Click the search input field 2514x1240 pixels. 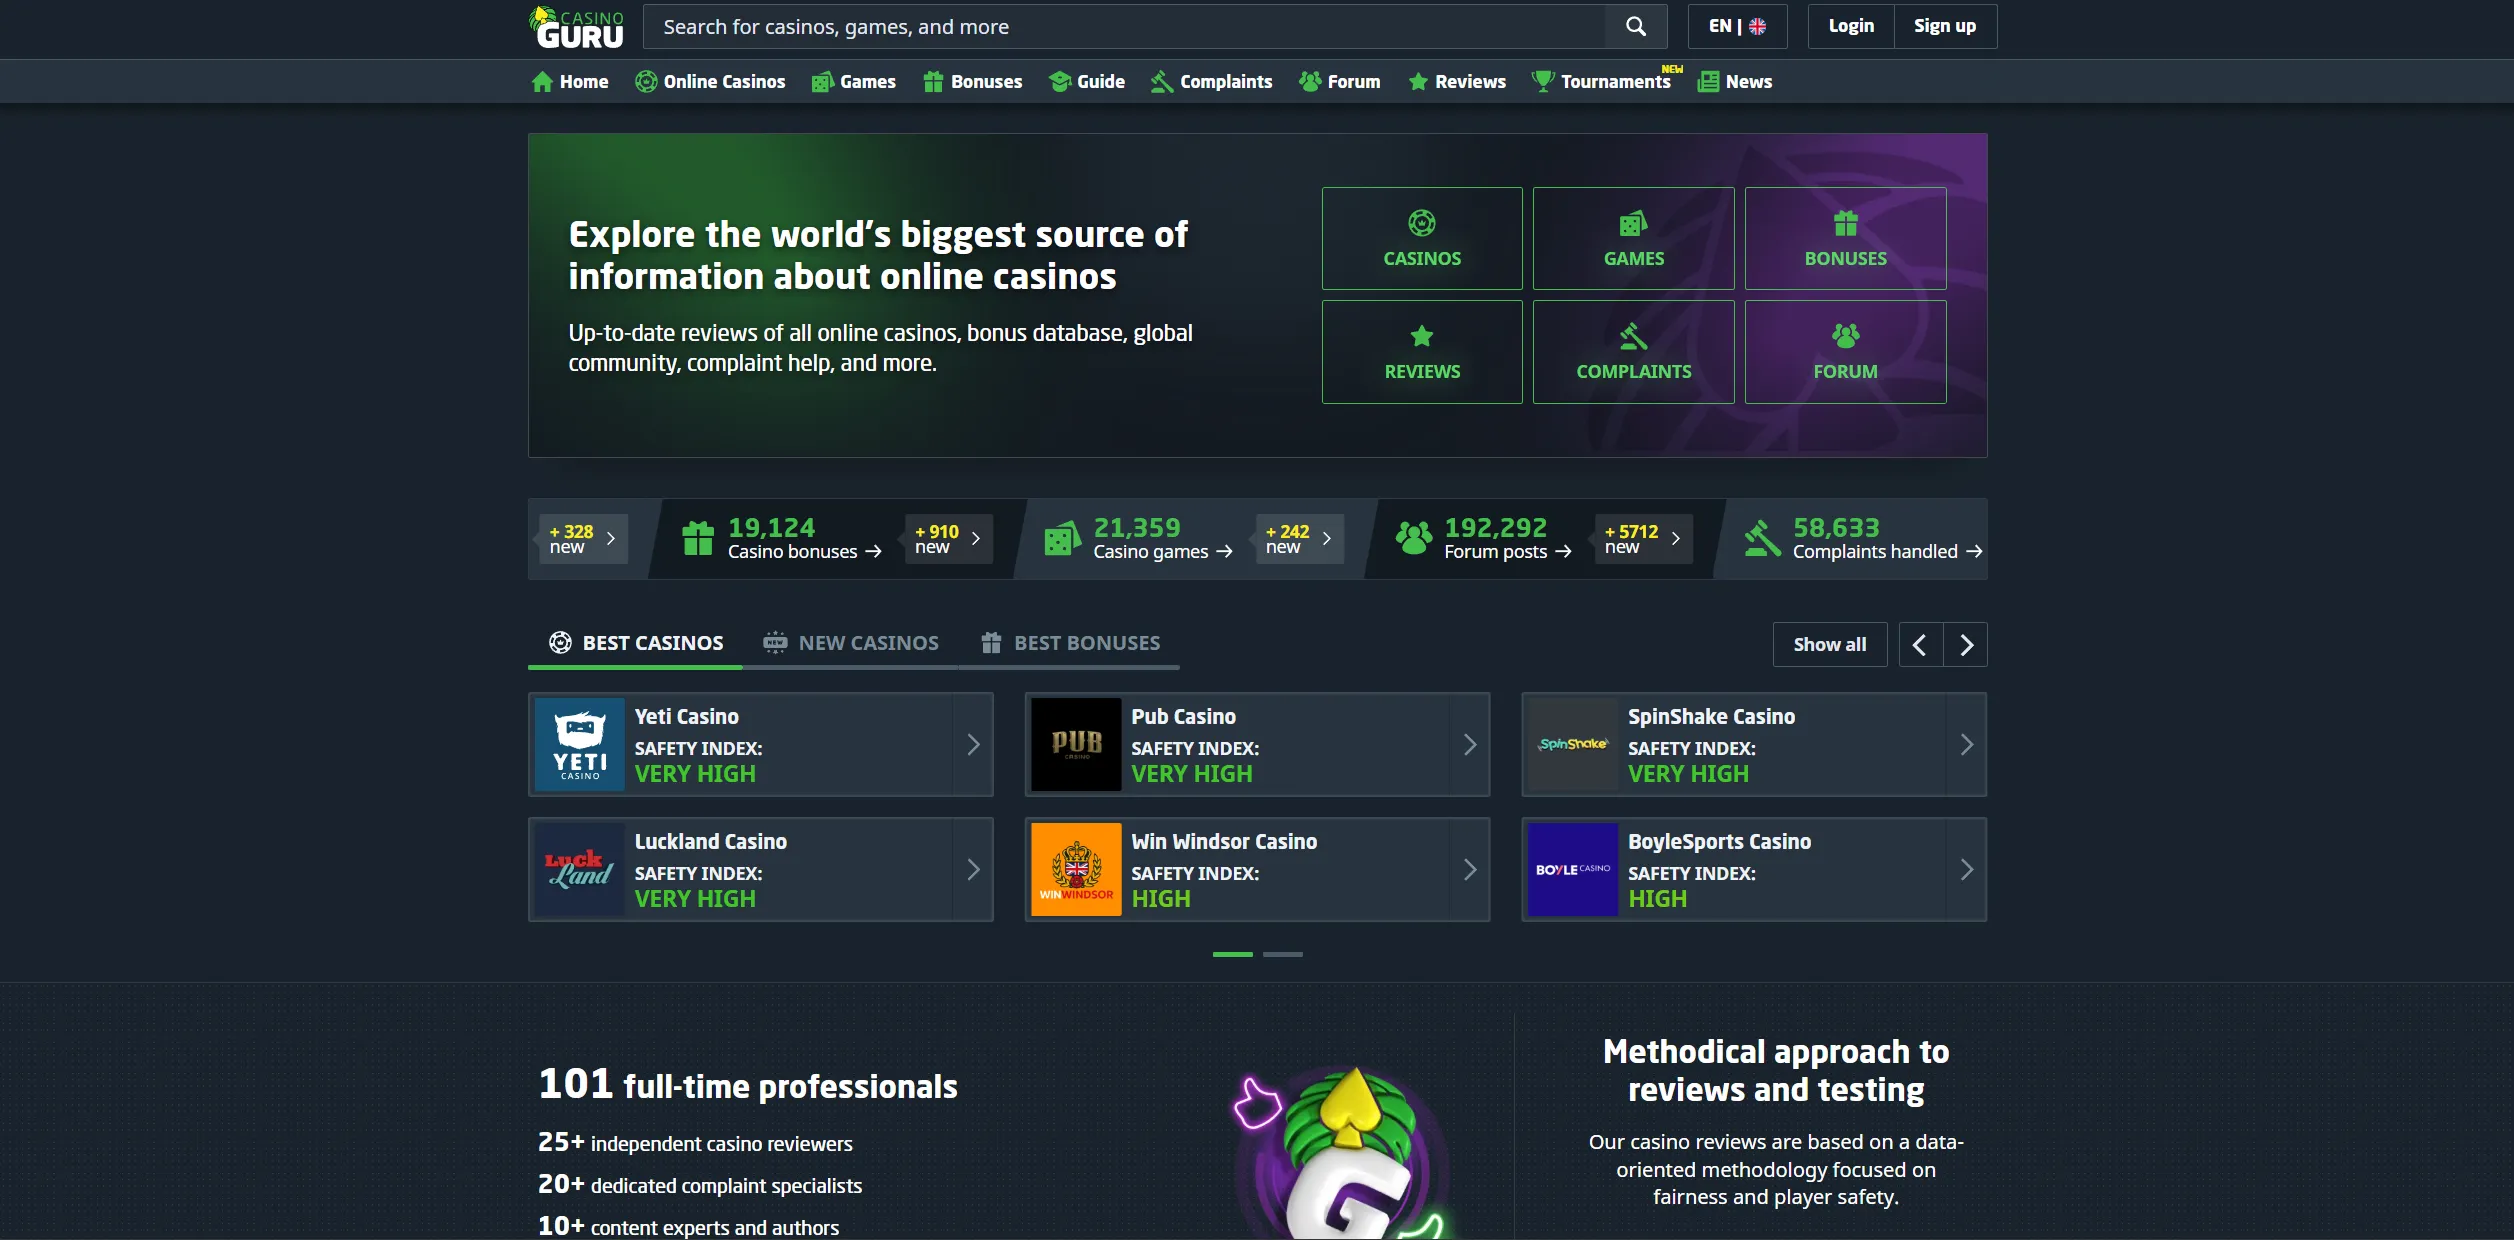coord(1124,27)
